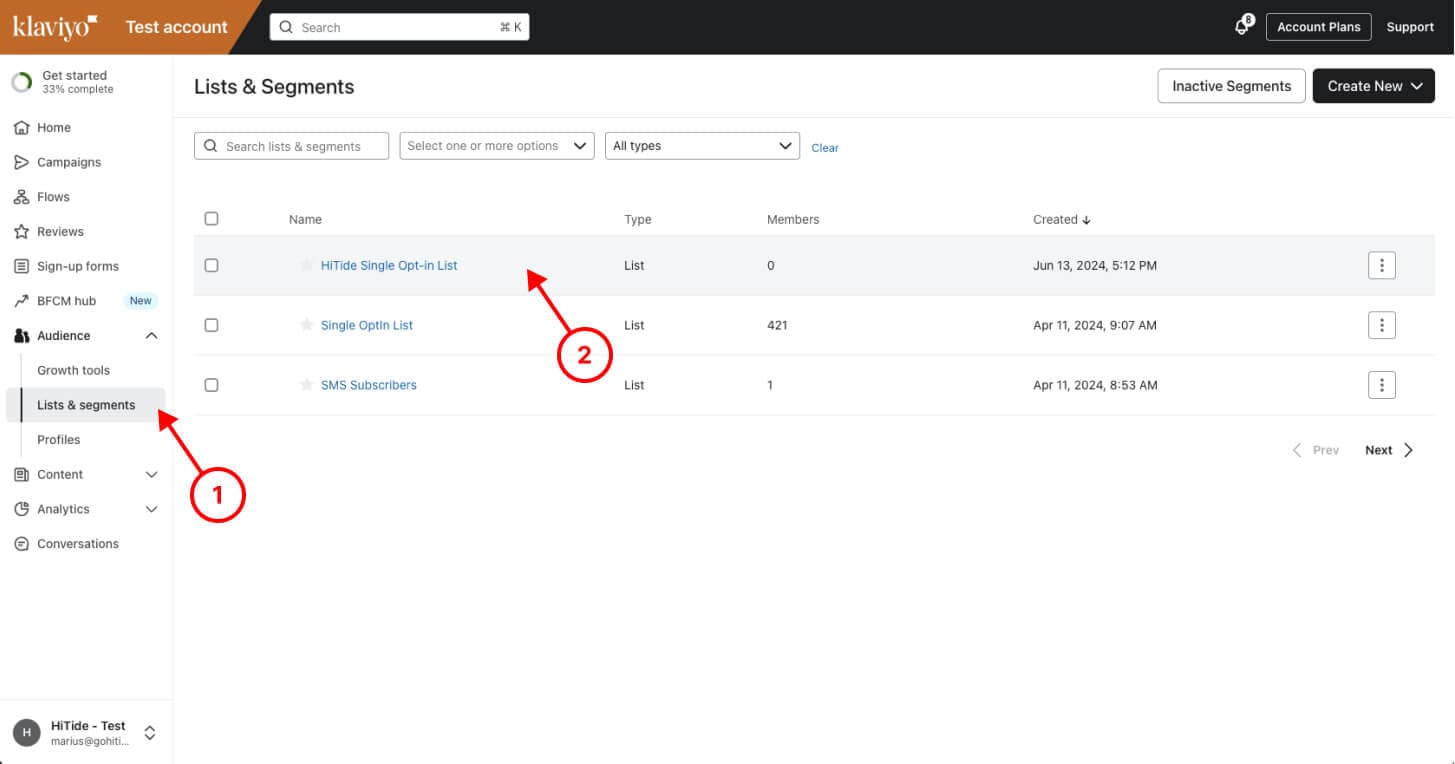The image size is (1455, 764).
Task: Click the Campaigns paper-plane icon
Action: click(21, 162)
